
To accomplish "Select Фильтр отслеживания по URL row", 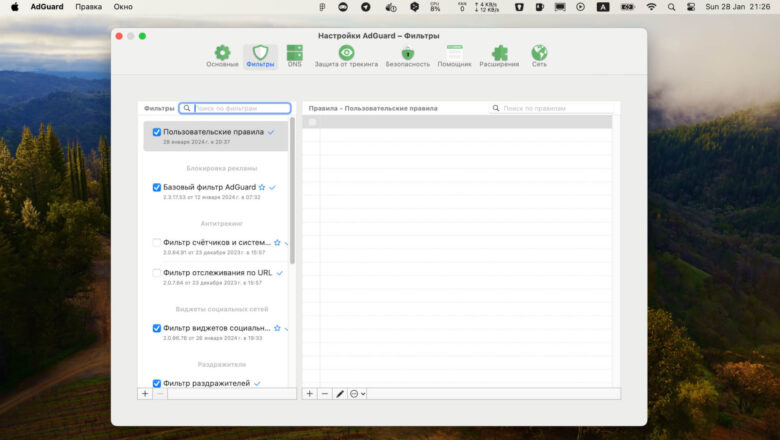I will [216, 277].
